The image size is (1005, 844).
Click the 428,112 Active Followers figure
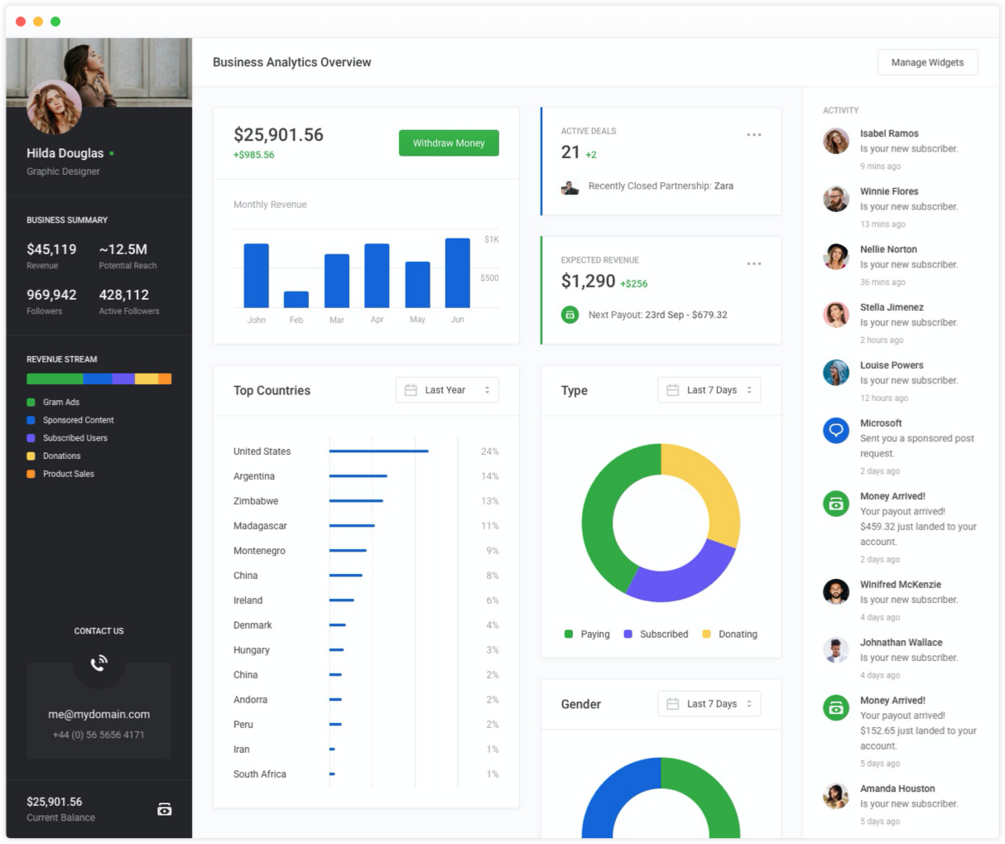tap(124, 295)
